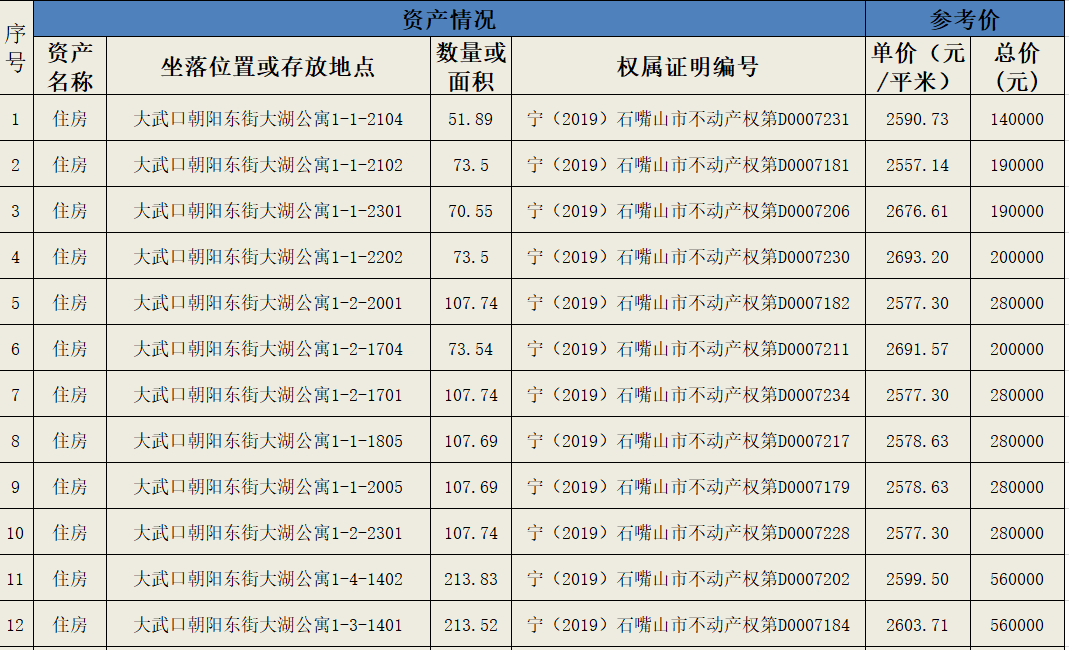The height and width of the screenshot is (650, 1069).
Task: Click the 资产名称 column header
Action: [70, 66]
